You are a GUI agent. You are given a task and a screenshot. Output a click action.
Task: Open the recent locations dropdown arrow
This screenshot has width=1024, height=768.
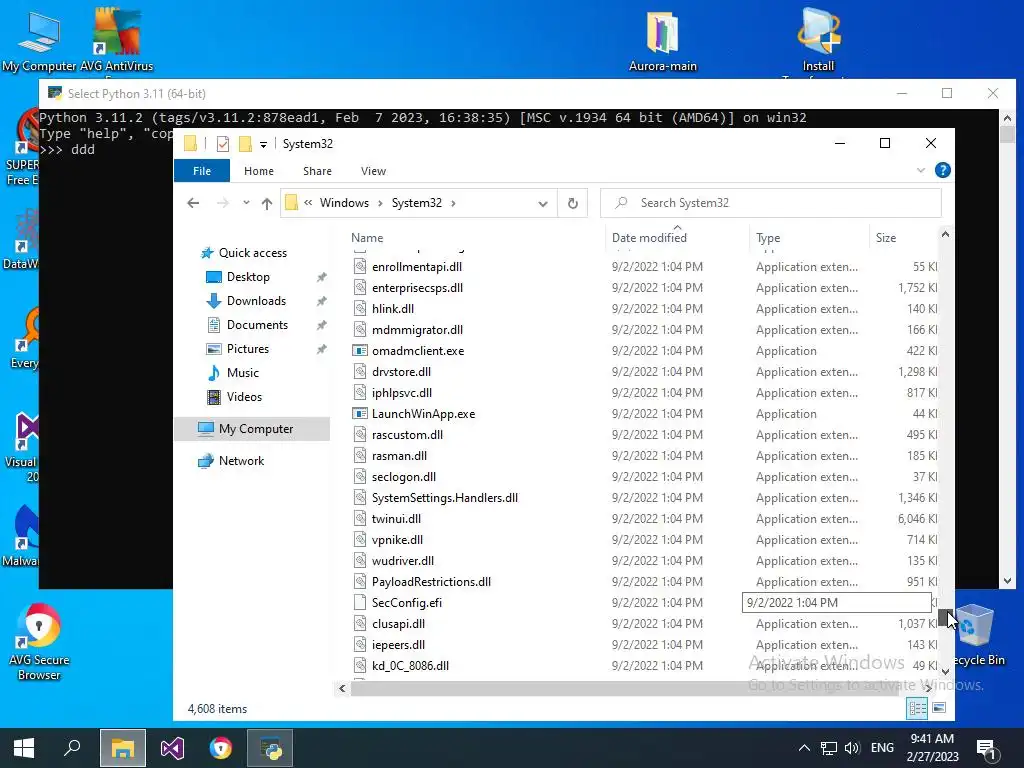246,203
